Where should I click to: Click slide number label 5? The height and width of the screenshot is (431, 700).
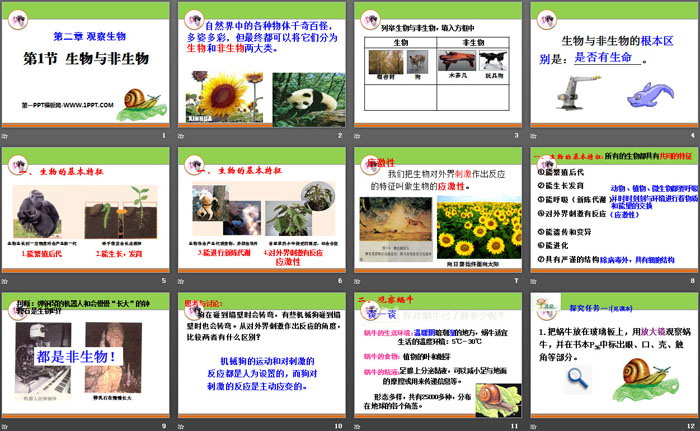click(x=164, y=280)
